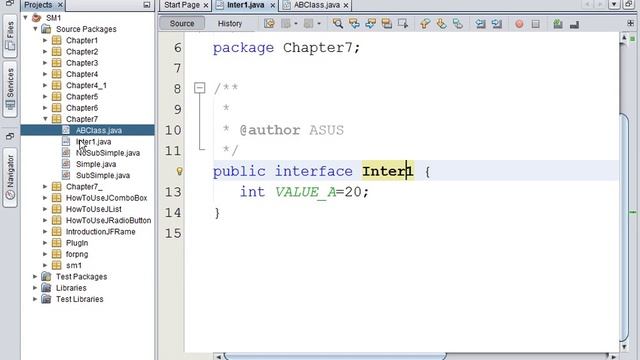
Task: Toggle Rectangular Selection icon
Action: point(403,24)
